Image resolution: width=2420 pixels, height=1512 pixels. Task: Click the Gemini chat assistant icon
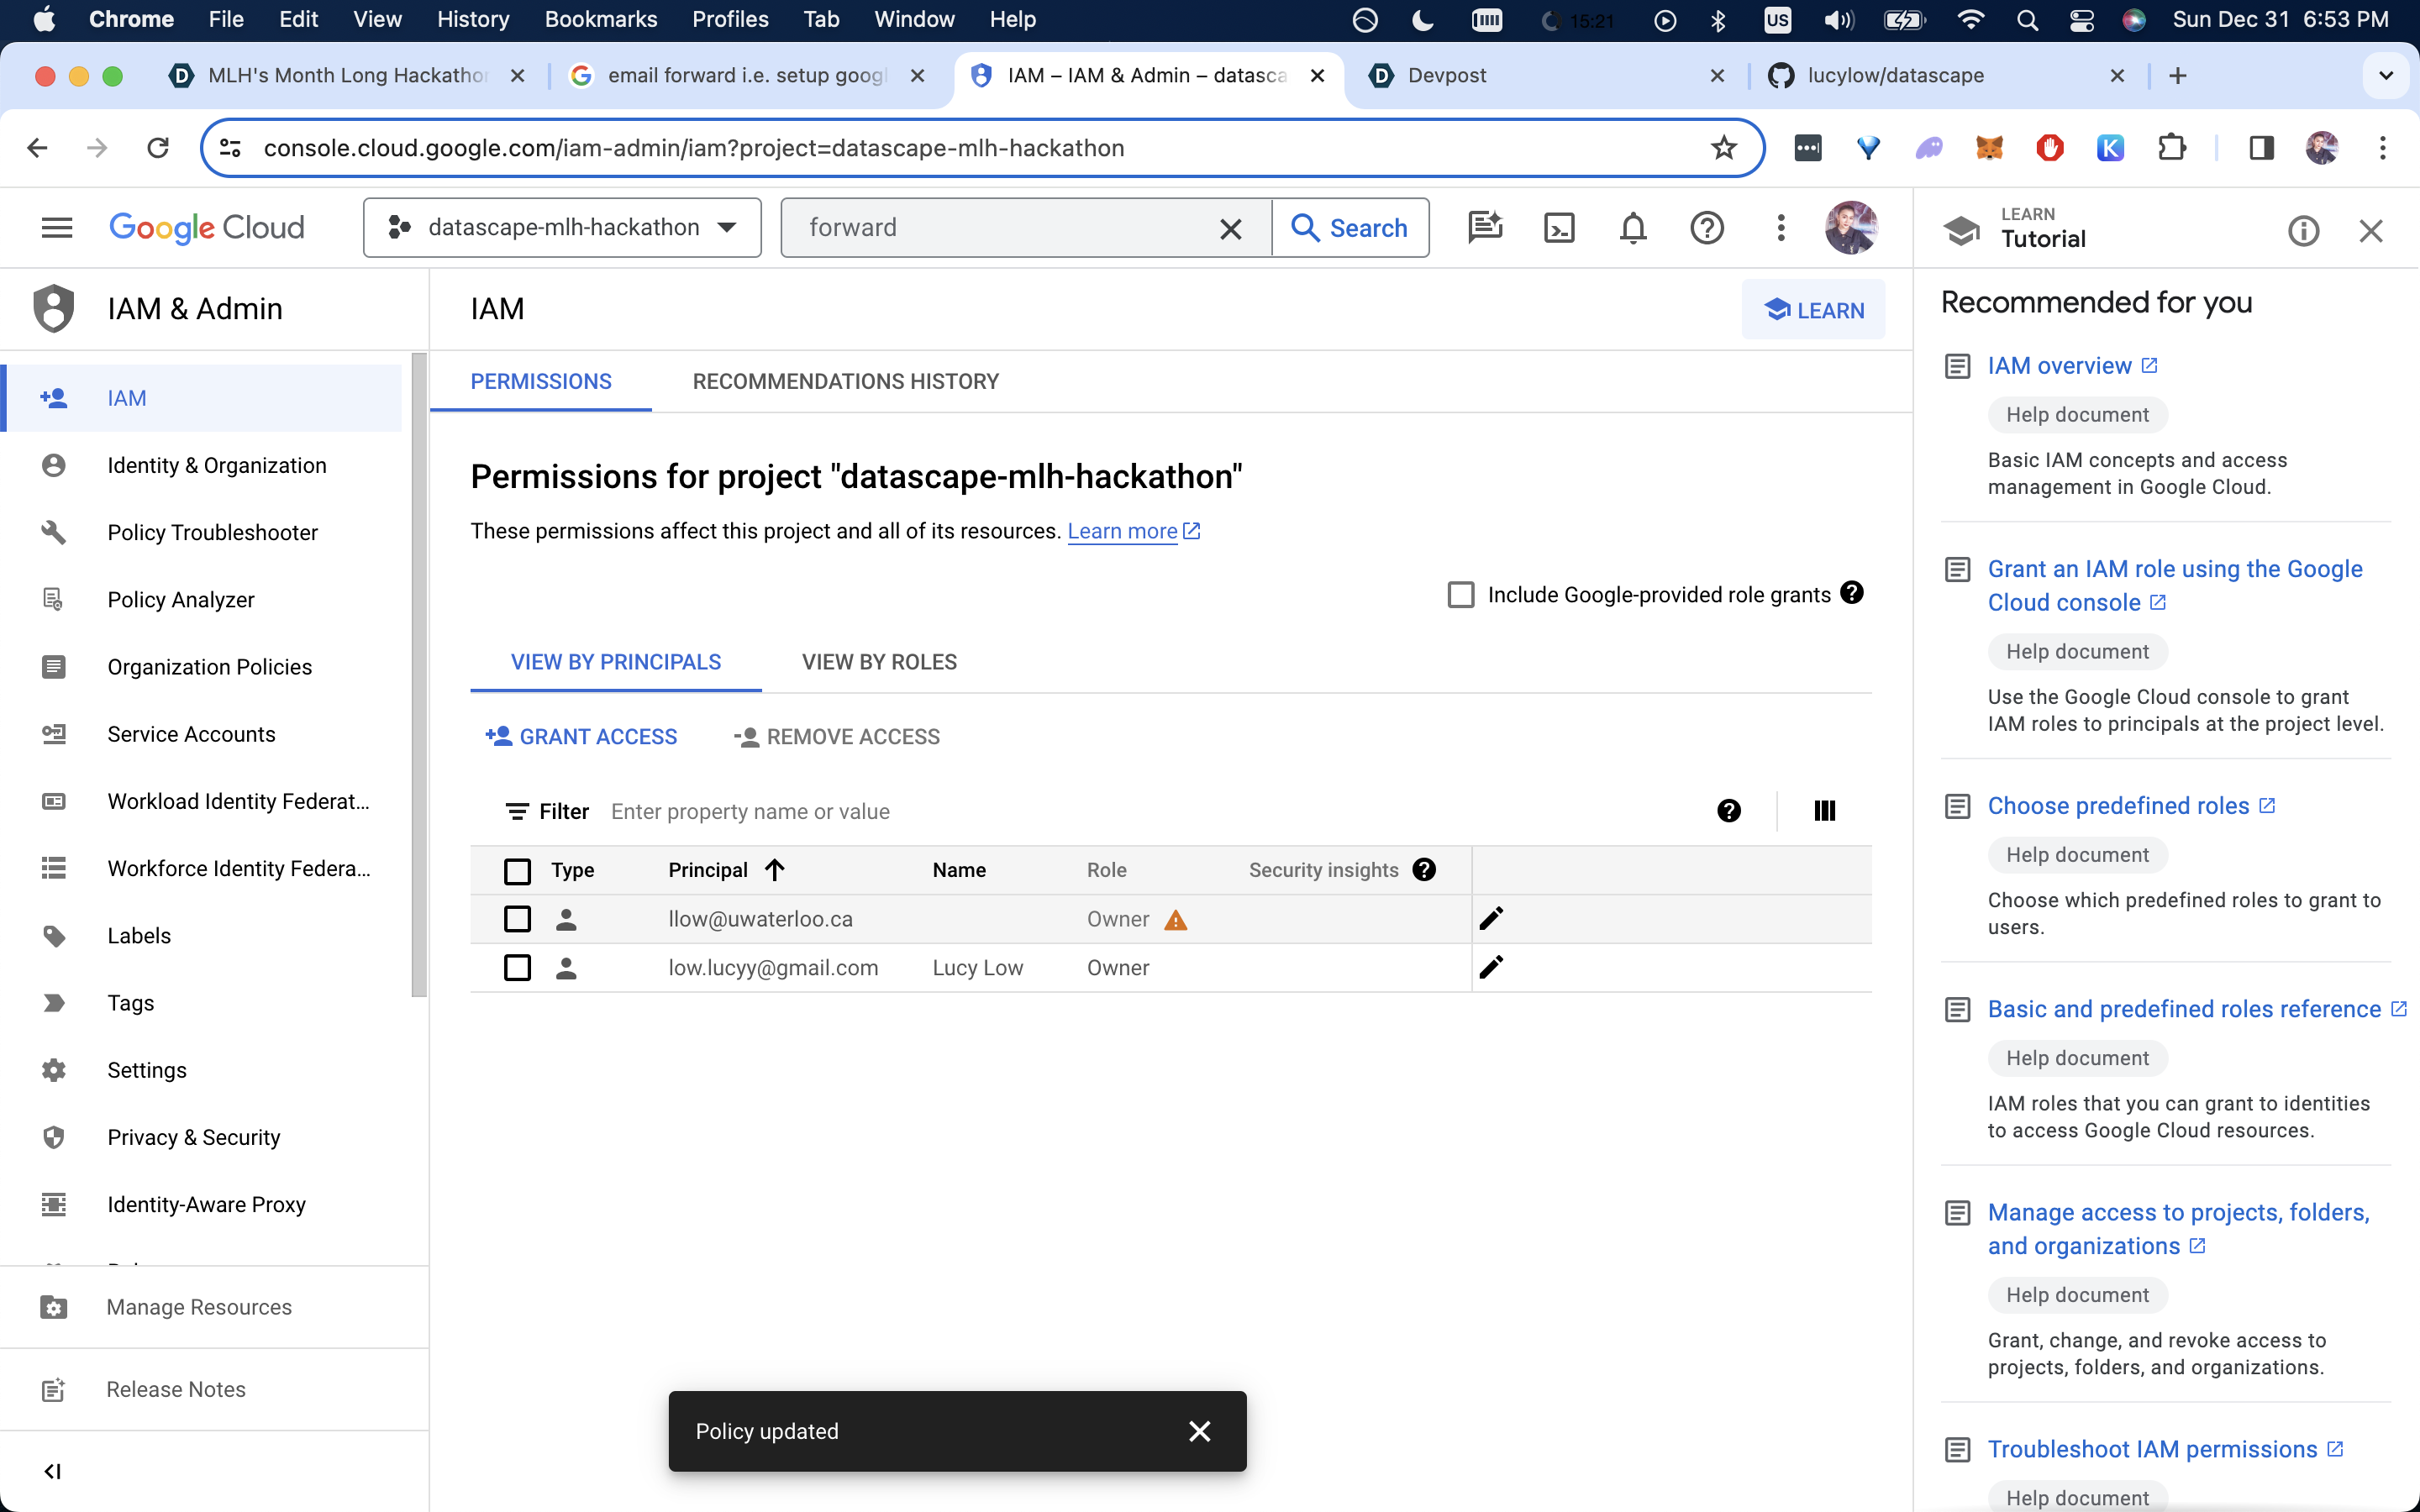coord(1485,228)
